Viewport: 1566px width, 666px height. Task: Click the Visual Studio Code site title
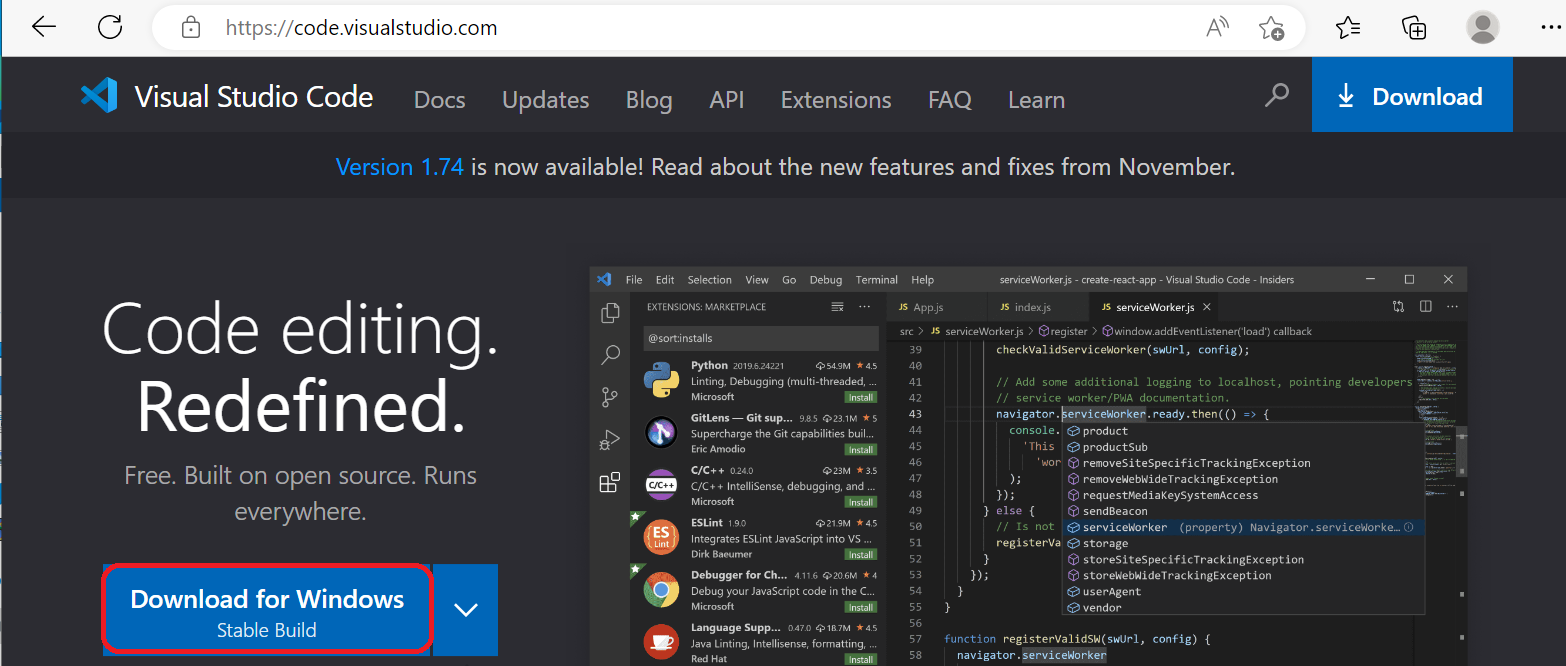[254, 97]
